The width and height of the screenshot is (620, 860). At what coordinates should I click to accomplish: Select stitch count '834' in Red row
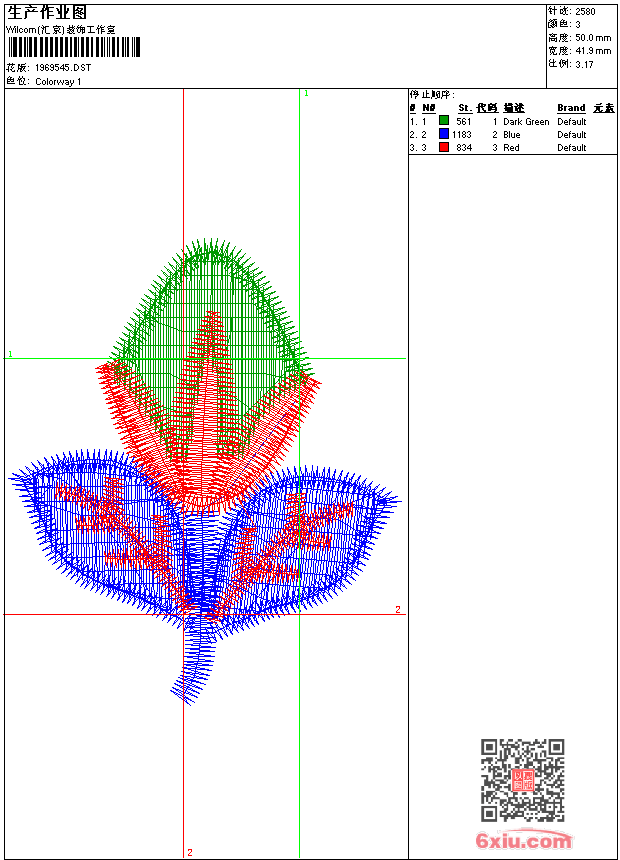pyautogui.click(x=464, y=148)
